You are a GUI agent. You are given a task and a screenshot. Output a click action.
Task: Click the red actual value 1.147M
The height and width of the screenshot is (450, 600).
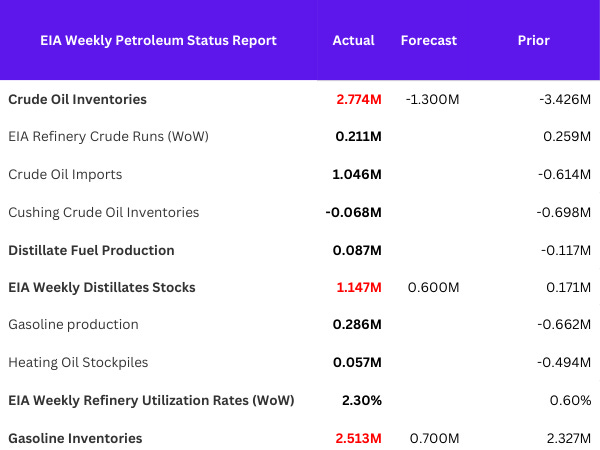tap(359, 287)
